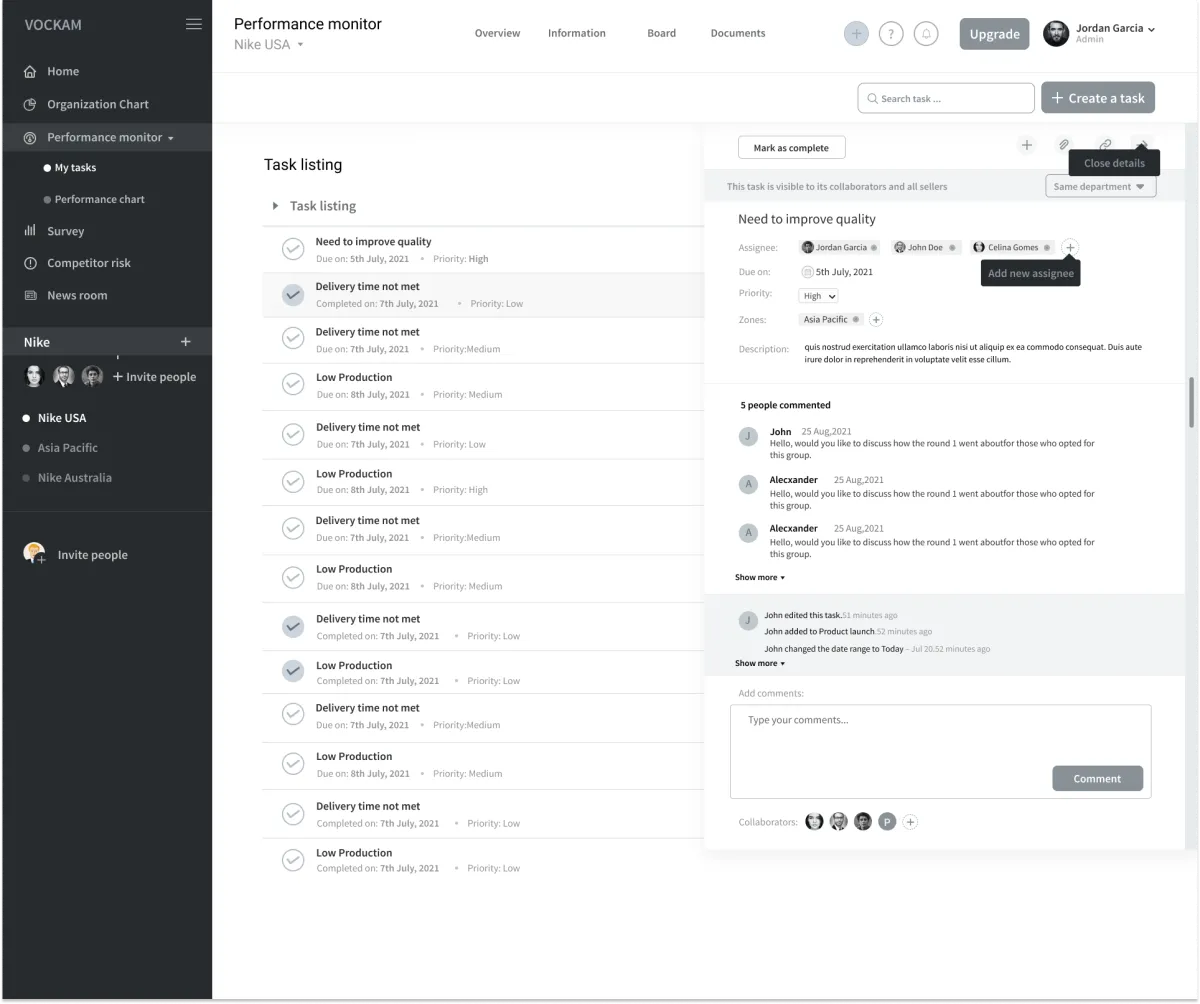Change Priority High dropdown

(818, 296)
